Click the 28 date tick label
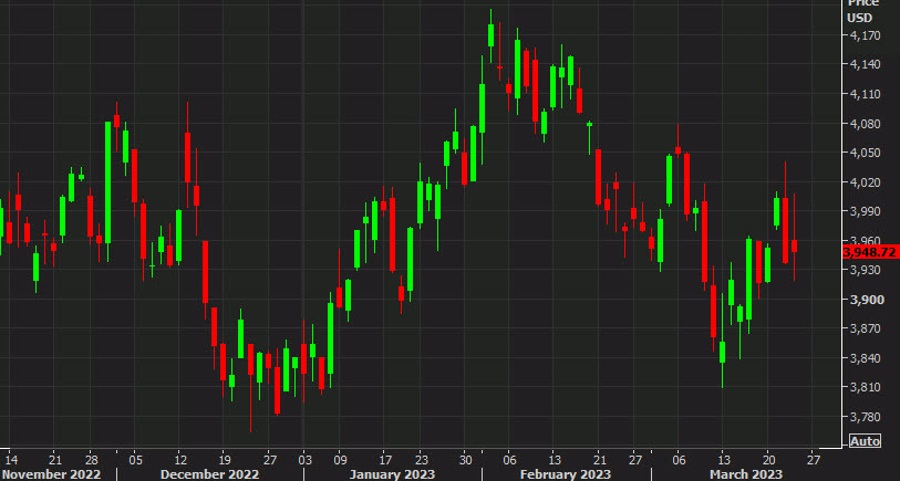The image size is (900, 481). (x=91, y=460)
